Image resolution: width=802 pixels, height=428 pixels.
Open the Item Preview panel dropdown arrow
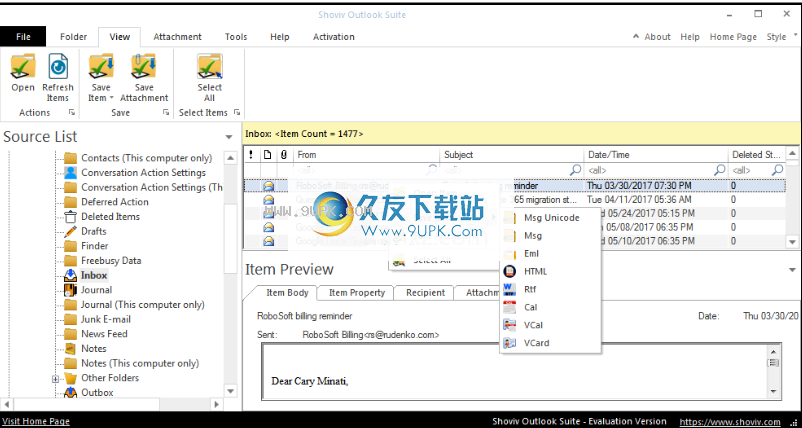tap(792, 269)
